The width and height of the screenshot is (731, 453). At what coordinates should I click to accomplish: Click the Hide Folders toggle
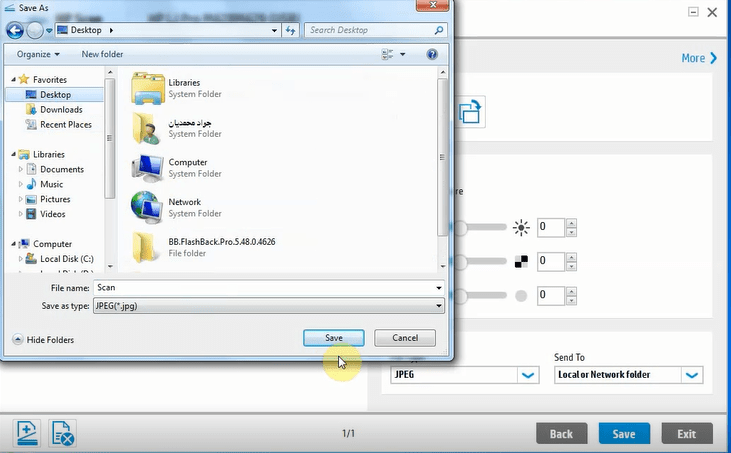coord(43,340)
